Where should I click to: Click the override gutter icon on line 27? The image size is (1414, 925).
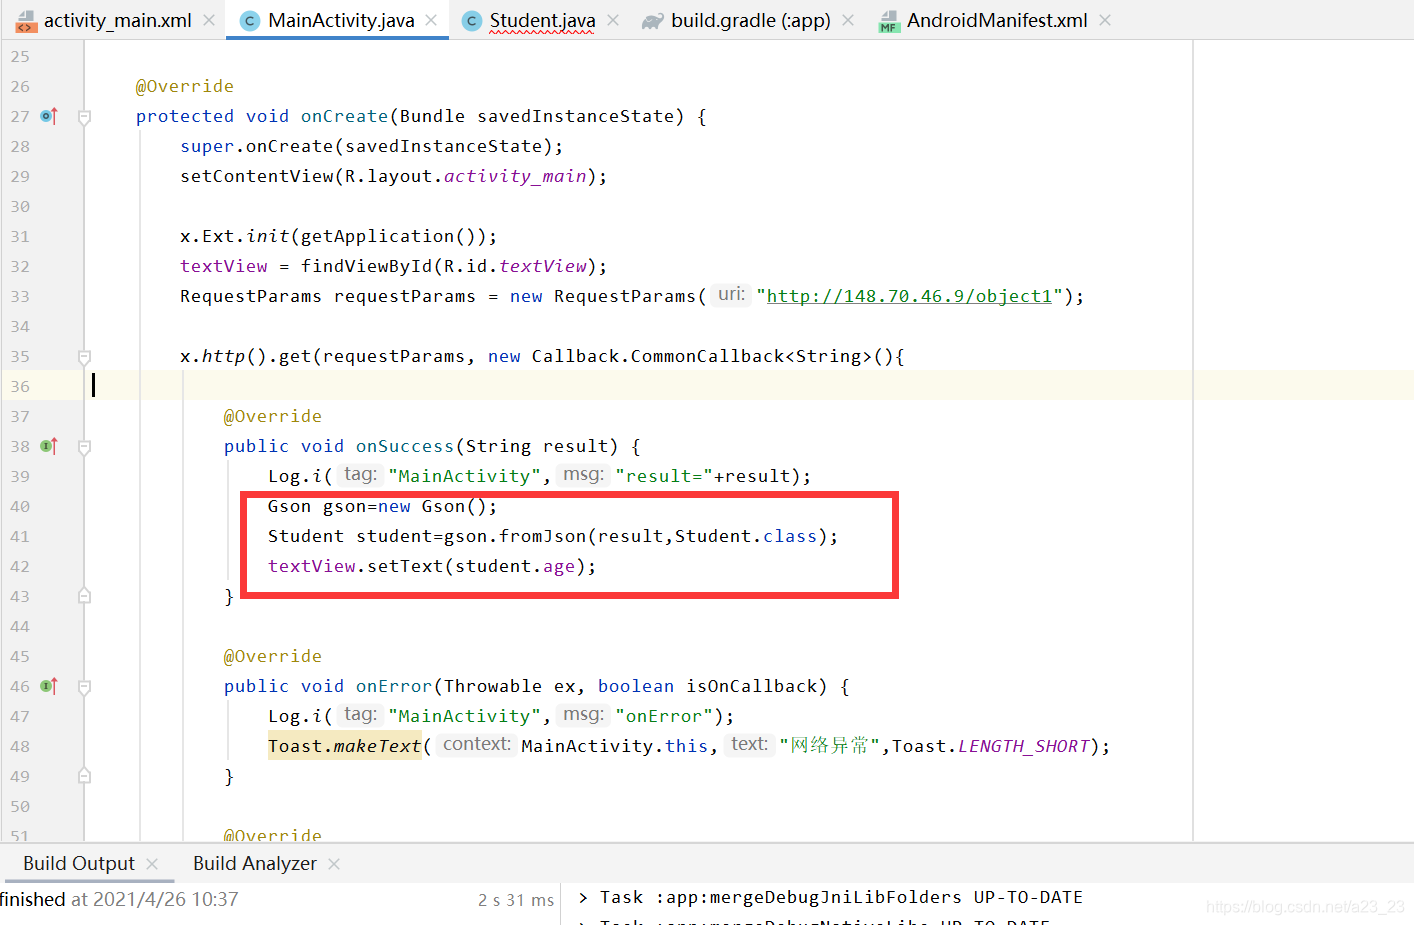click(49, 116)
